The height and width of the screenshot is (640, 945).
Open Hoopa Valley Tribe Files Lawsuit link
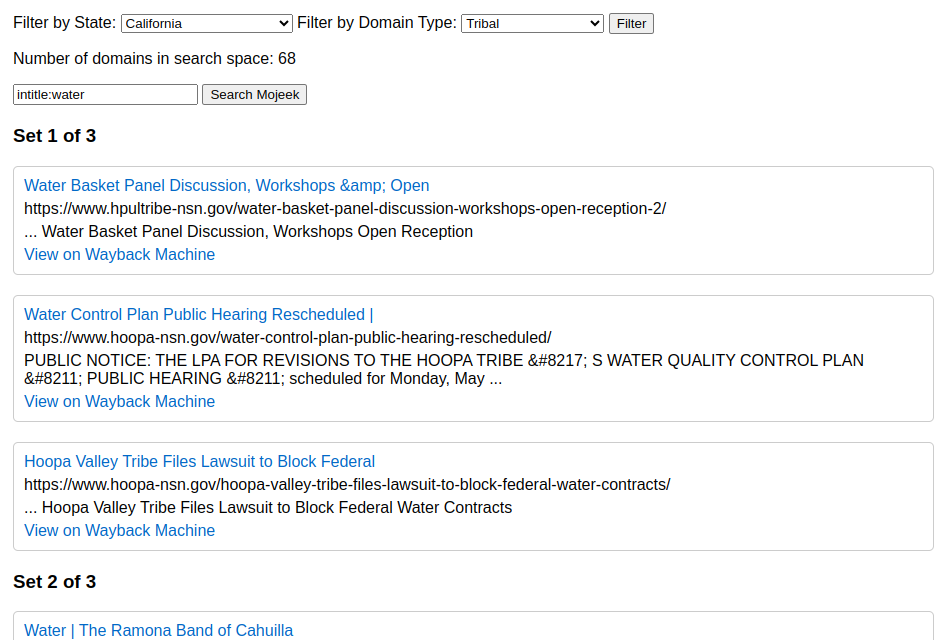[199, 462]
